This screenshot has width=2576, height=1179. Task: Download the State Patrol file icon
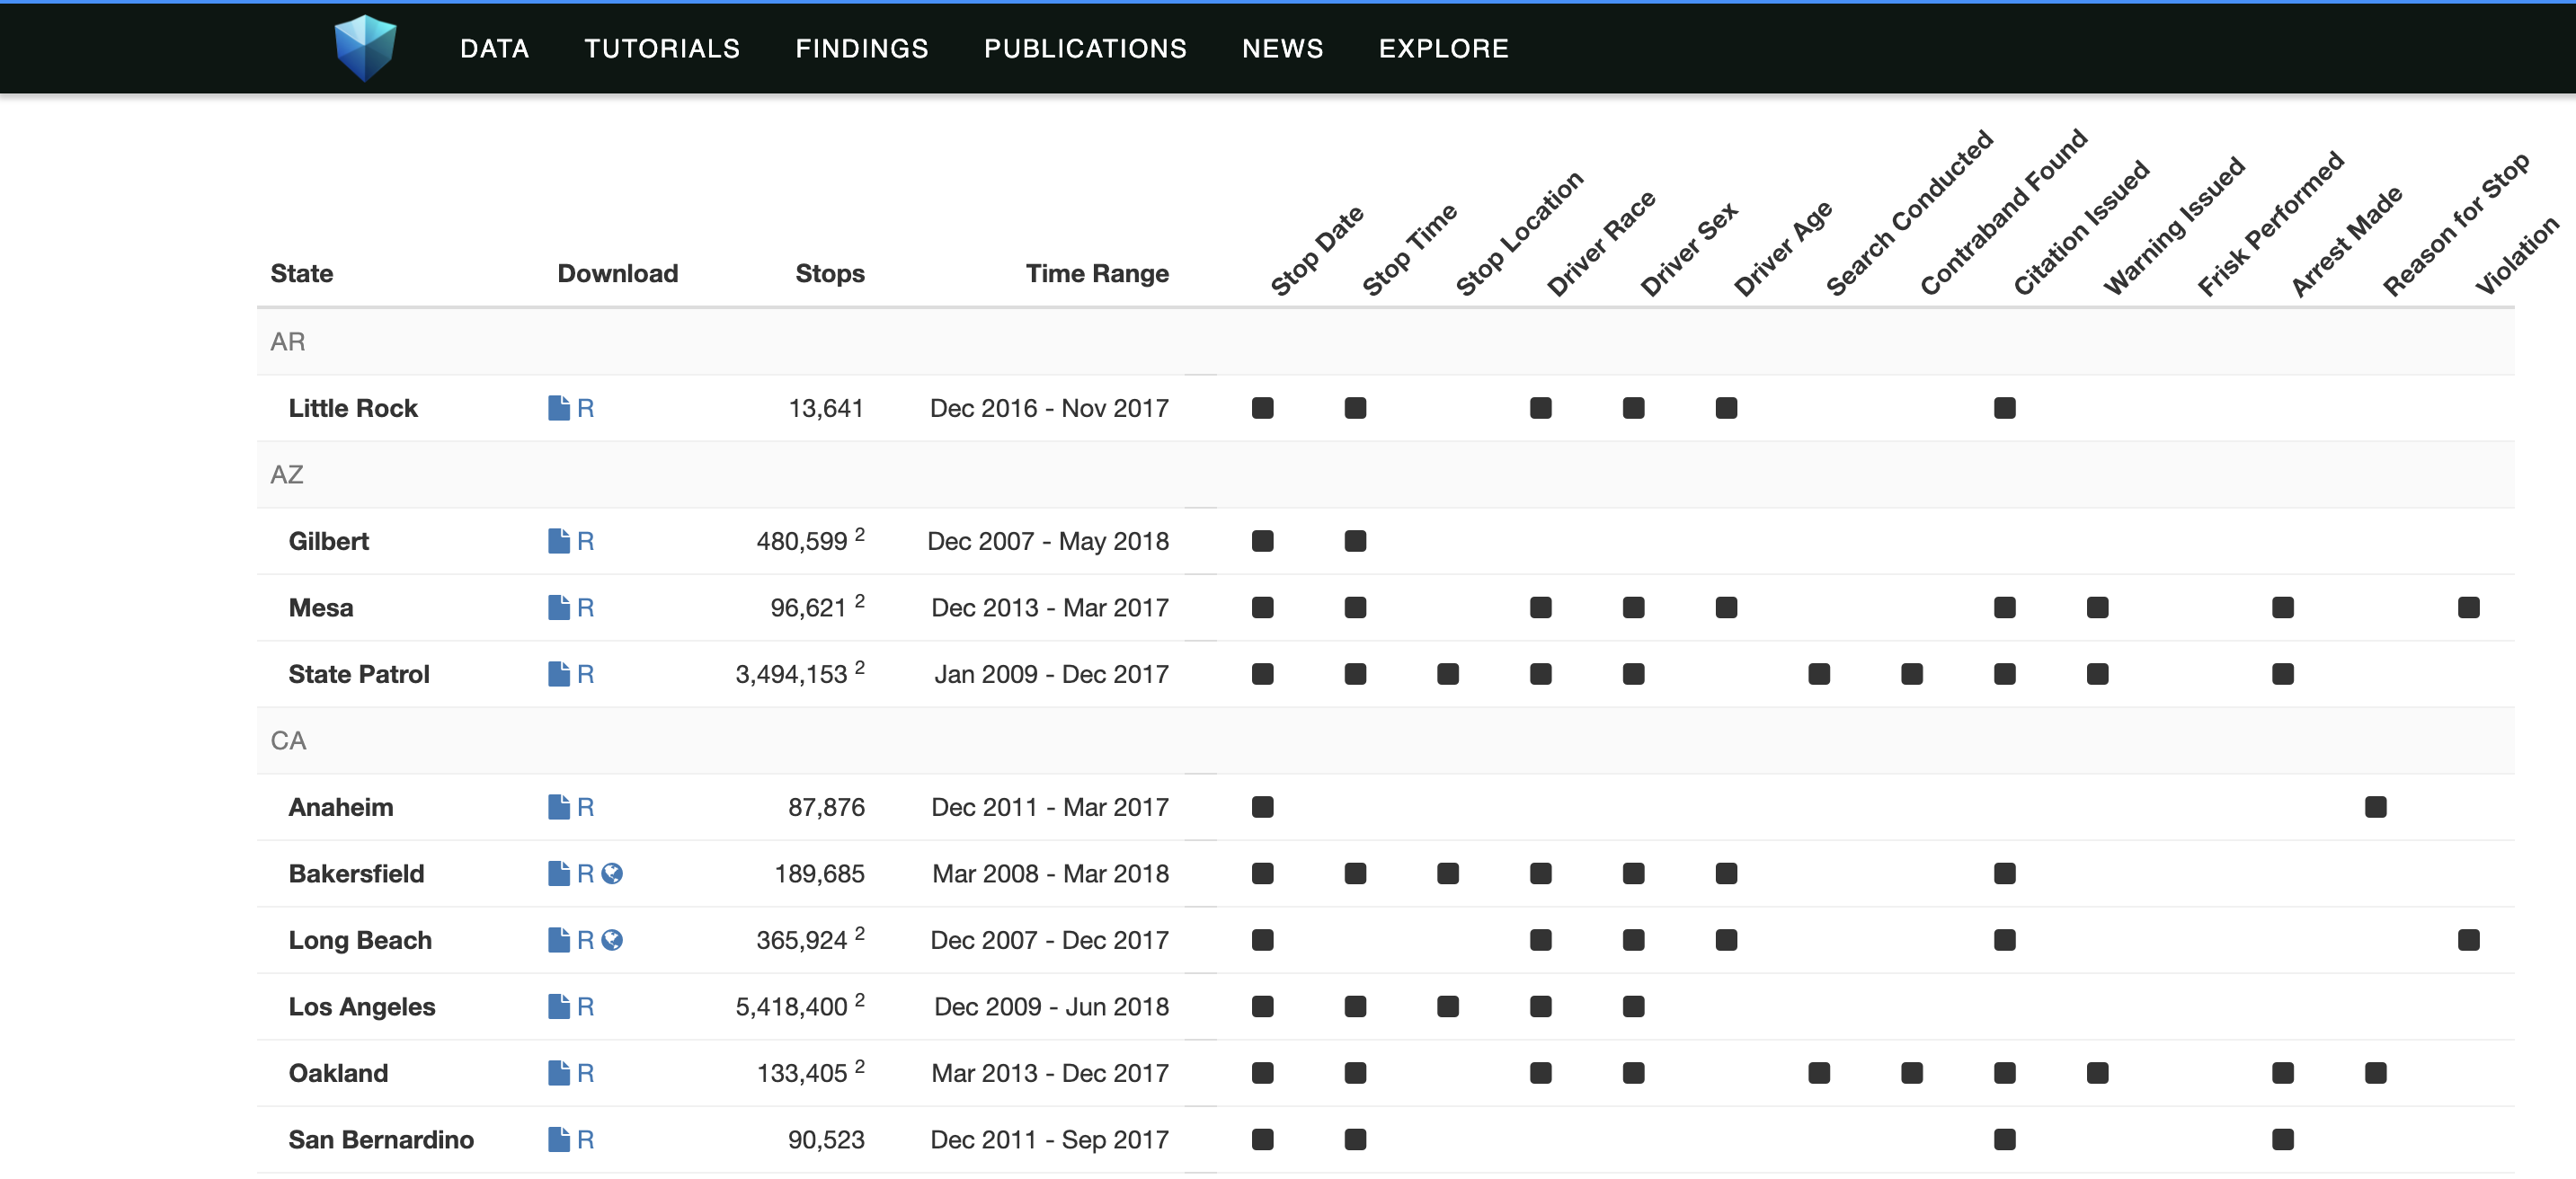pyautogui.click(x=559, y=674)
